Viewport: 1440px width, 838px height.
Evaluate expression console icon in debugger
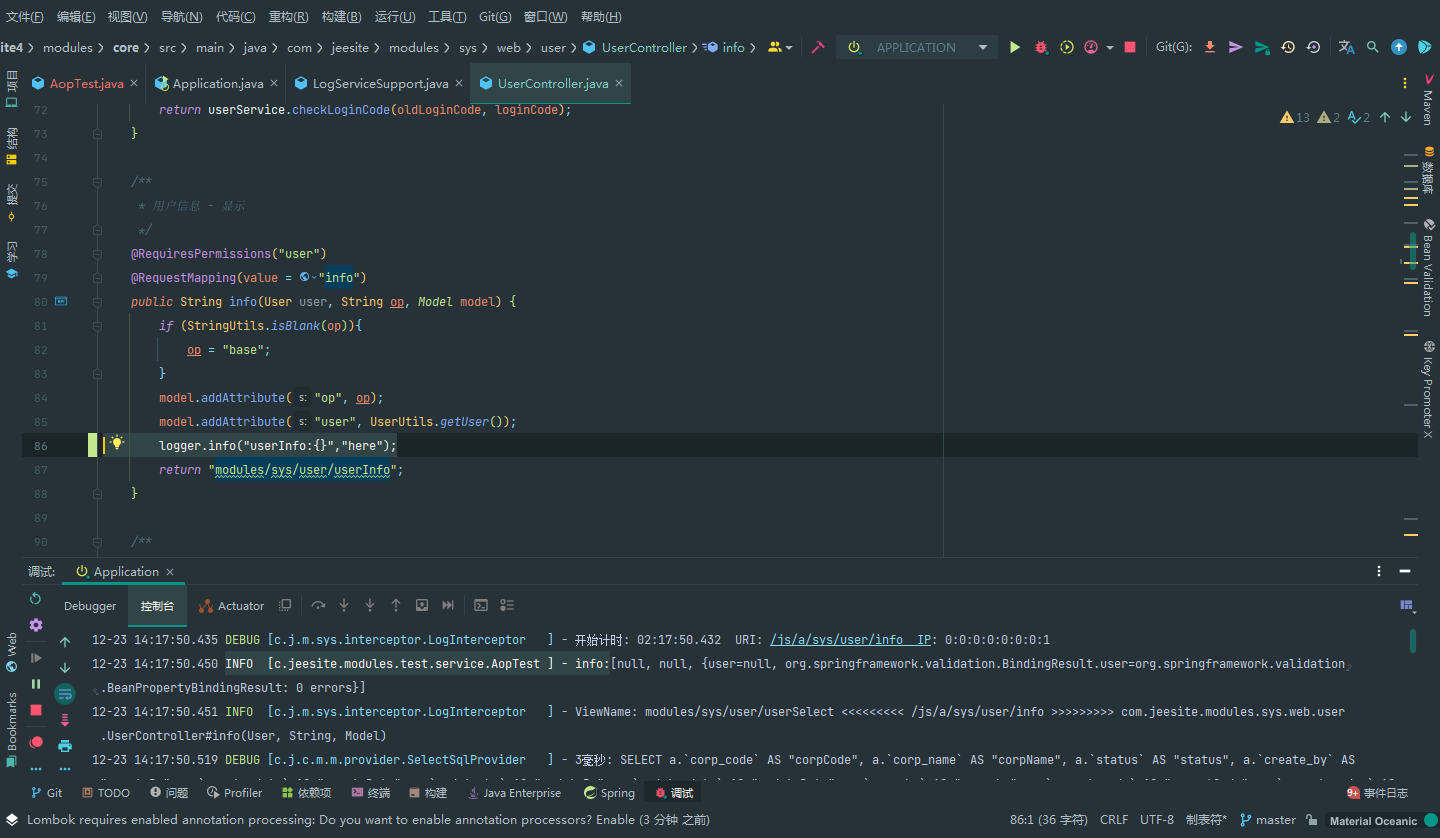coord(481,605)
